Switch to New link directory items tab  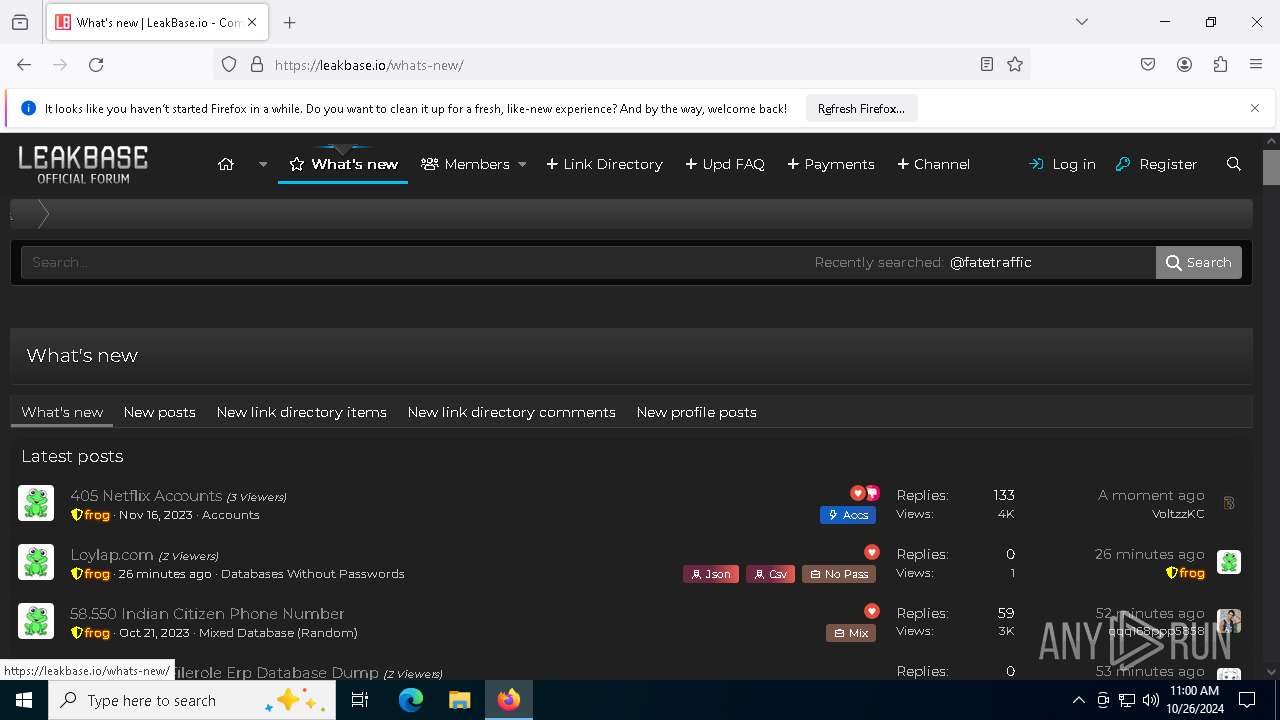[302, 412]
